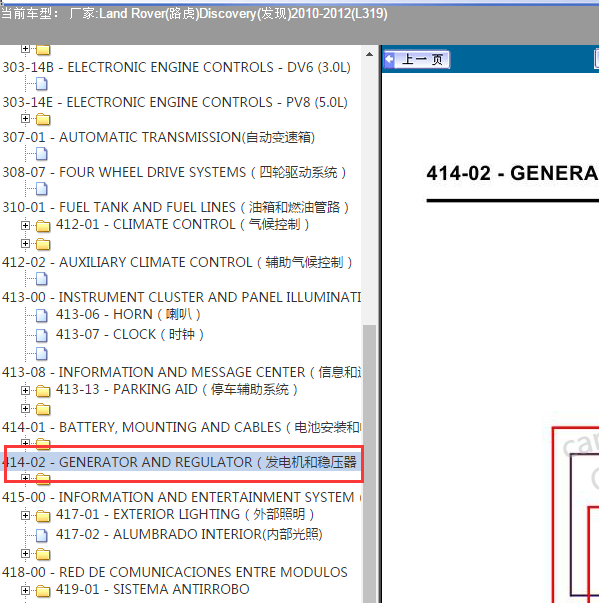This screenshot has height=603, width=599.
Task: Click document icon beside 413-06 HORN
Action: (42, 315)
